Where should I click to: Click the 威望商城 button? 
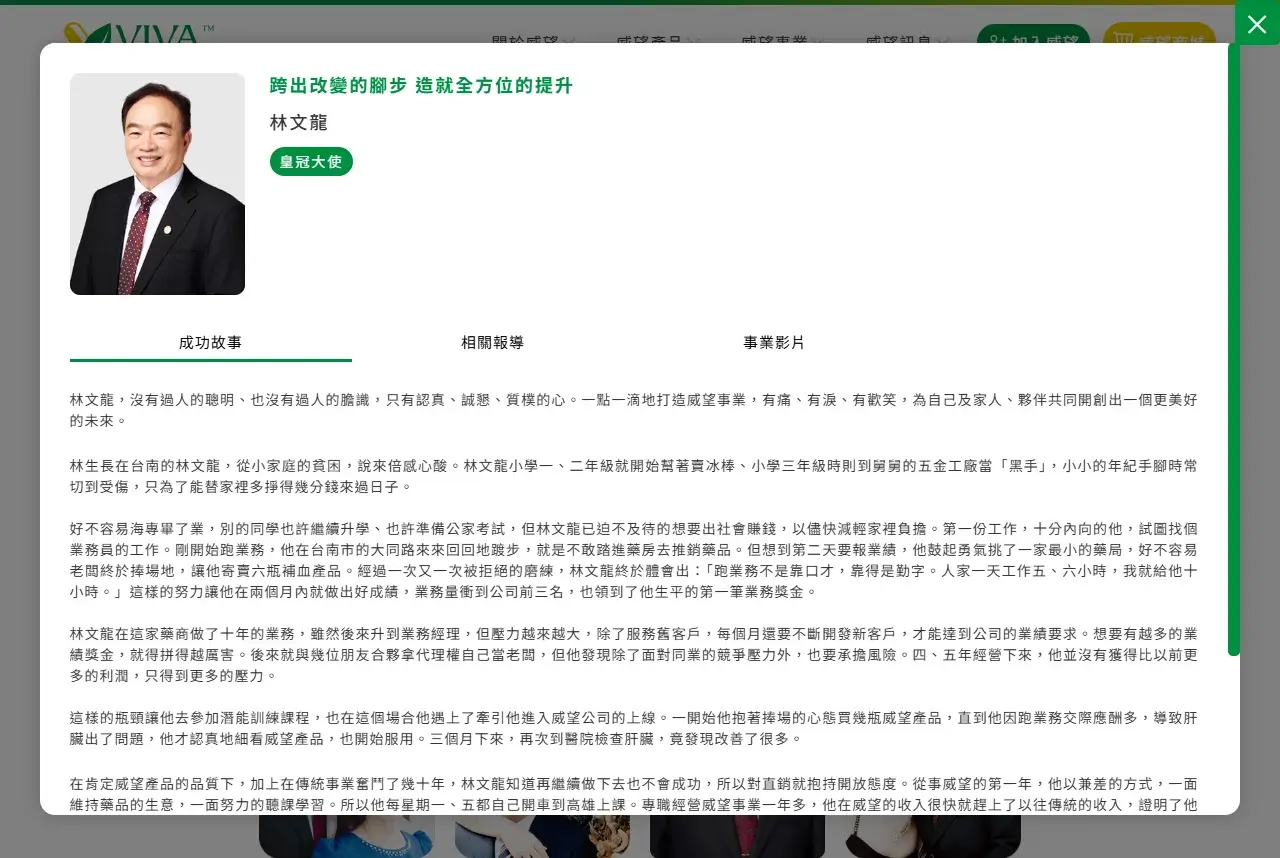tap(1160, 41)
